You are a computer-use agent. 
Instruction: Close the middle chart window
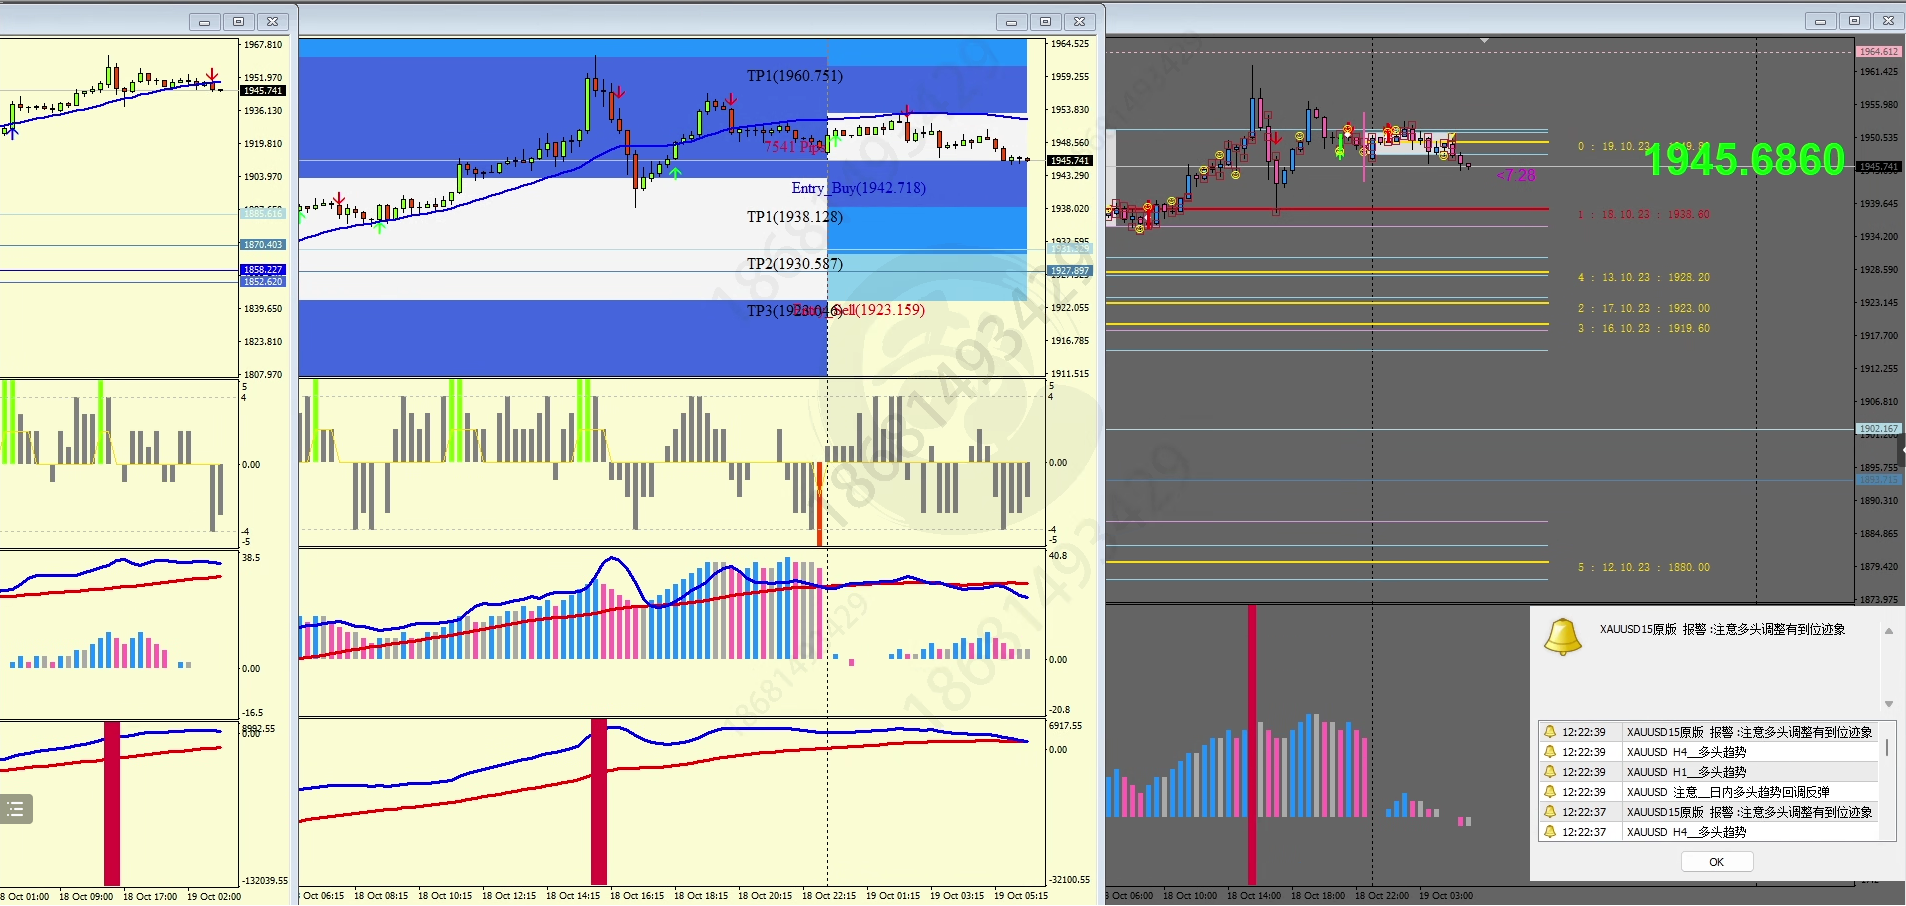(x=1079, y=21)
